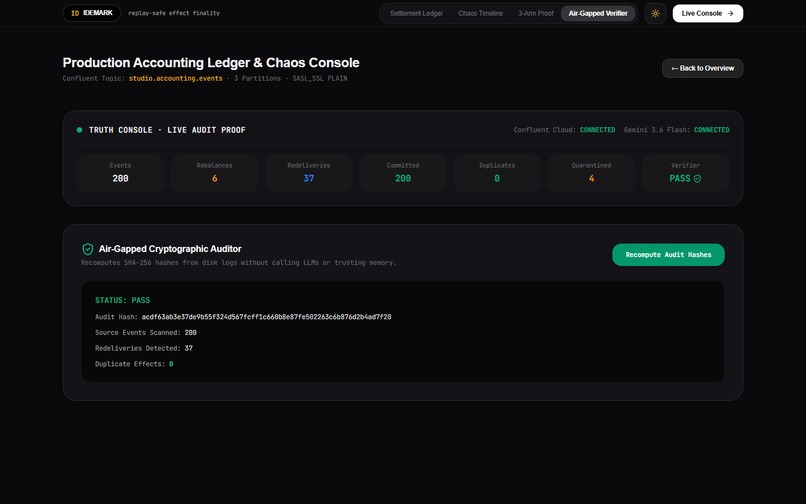Go Back to Overview
This screenshot has width=806, height=504.
tap(702, 68)
